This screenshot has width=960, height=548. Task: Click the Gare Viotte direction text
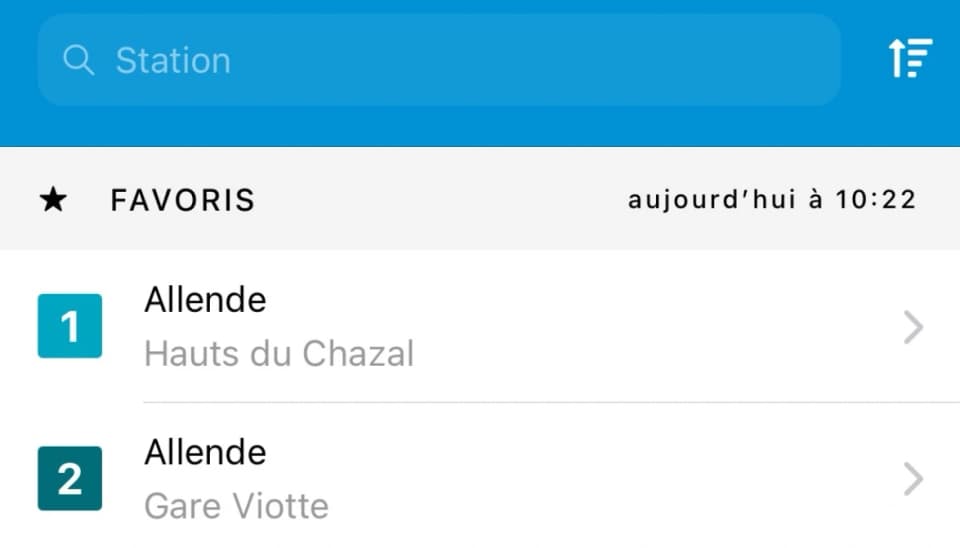tap(236, 506)
